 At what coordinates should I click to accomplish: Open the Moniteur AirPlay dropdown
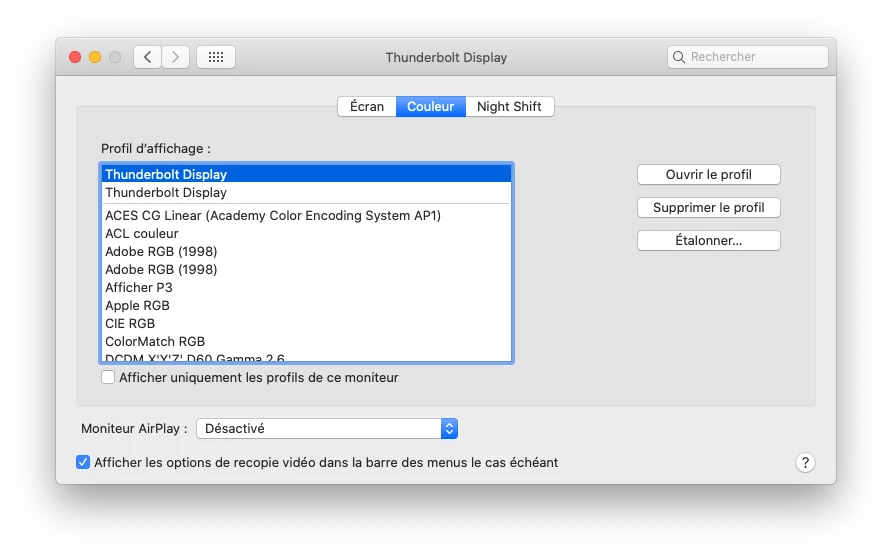click(x=327, y=428)
